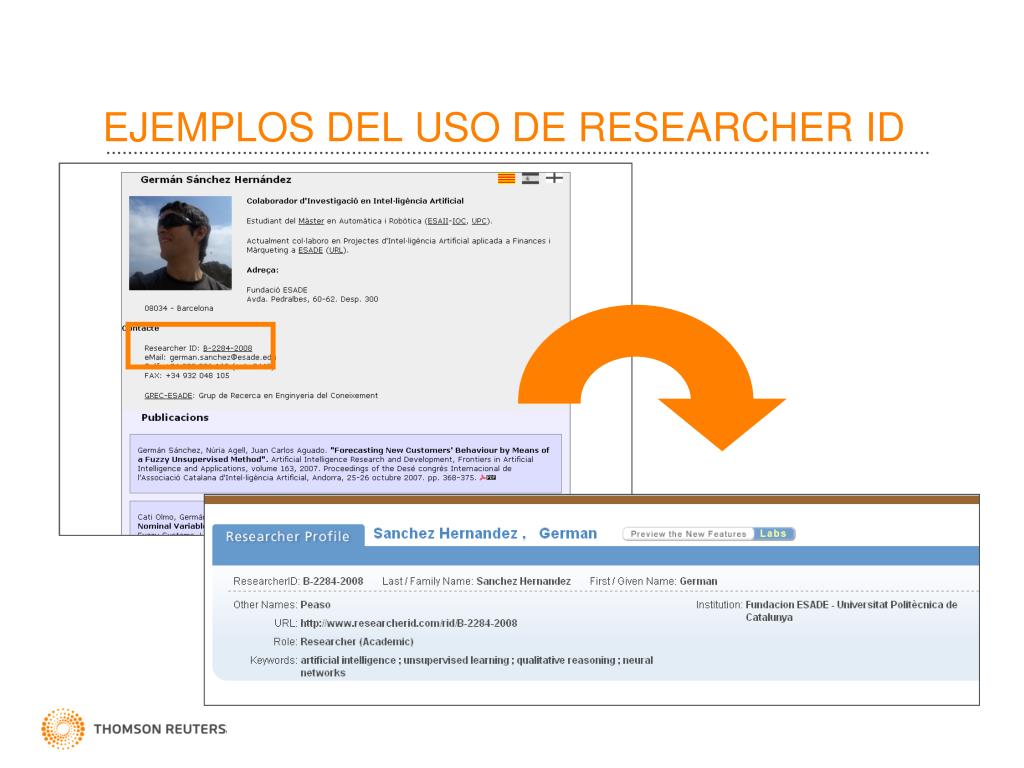Image resolution: width=1024 pixels, height=768 pixels.
Task: Click the researcherid.com URL value
Action: (409, 623)
